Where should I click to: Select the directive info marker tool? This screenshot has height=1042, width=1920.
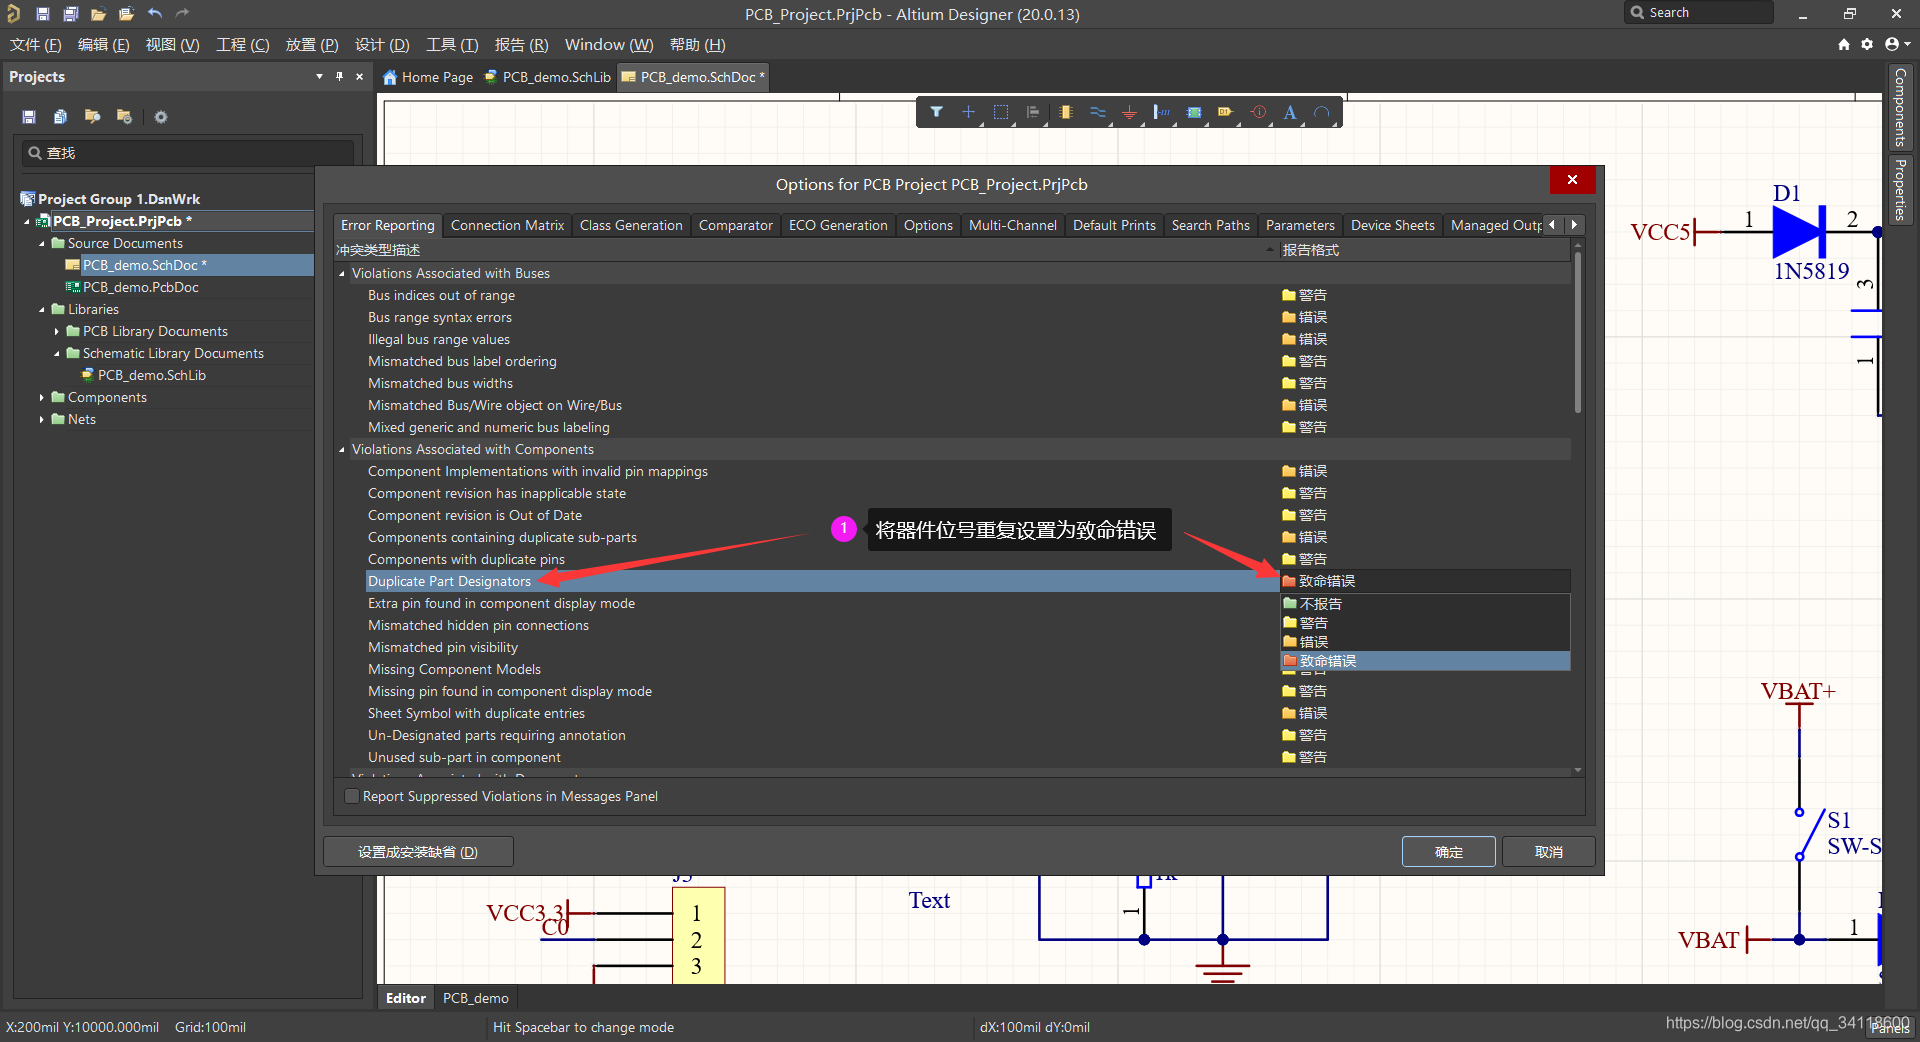pos(1259,112)
